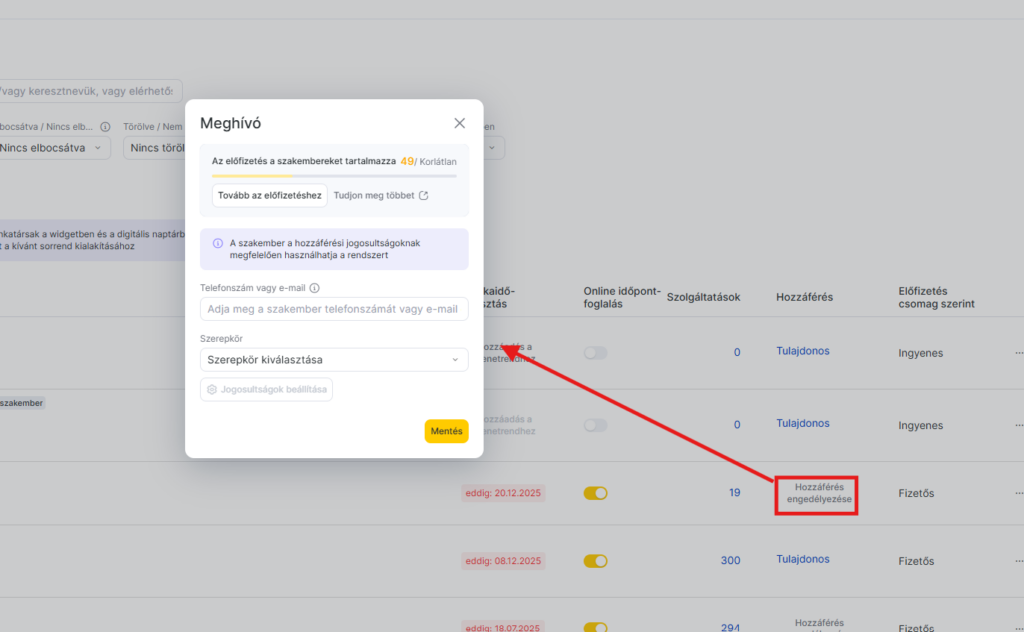
Task: Click the Mentés button
Action: [x=446, y=431]
